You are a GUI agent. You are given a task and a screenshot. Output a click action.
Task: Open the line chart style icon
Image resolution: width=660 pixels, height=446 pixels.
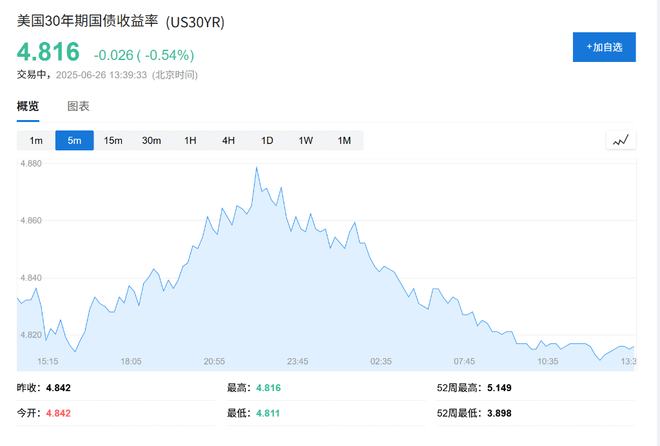pos(621,141)
